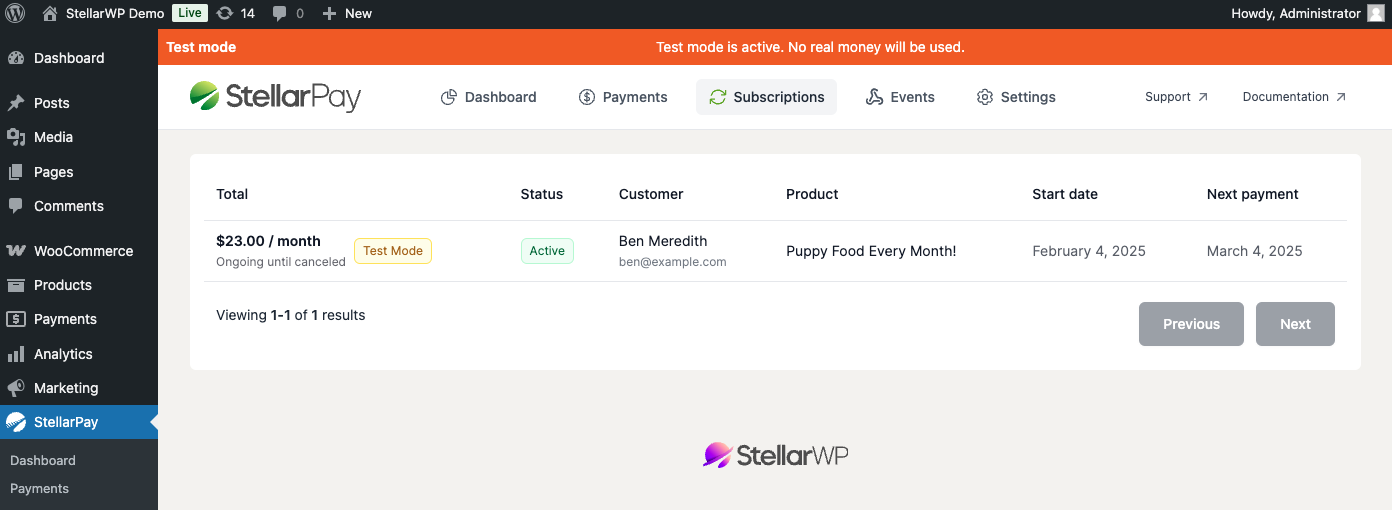This screenshot has height=510, width=1392.
Task: Click the + New button in admin bar
Action: point(347,14)
